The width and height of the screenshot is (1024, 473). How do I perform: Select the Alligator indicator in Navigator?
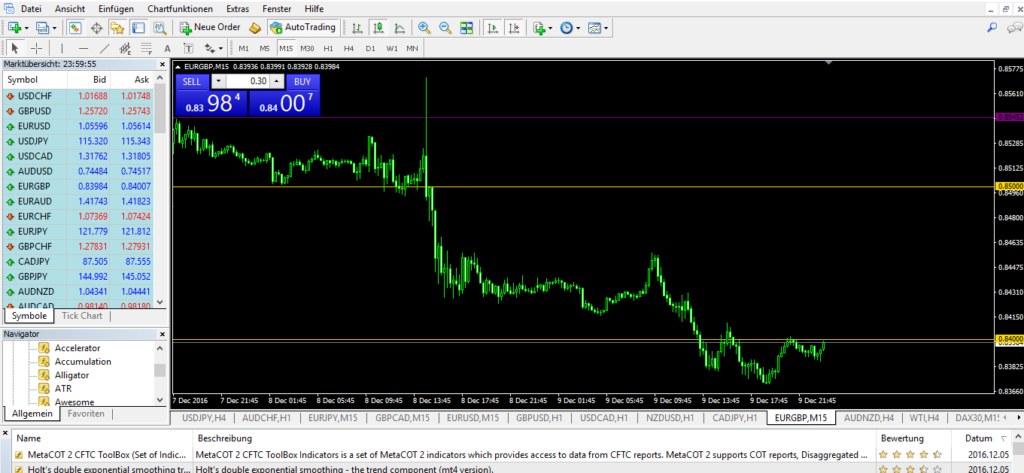point(72,375)
